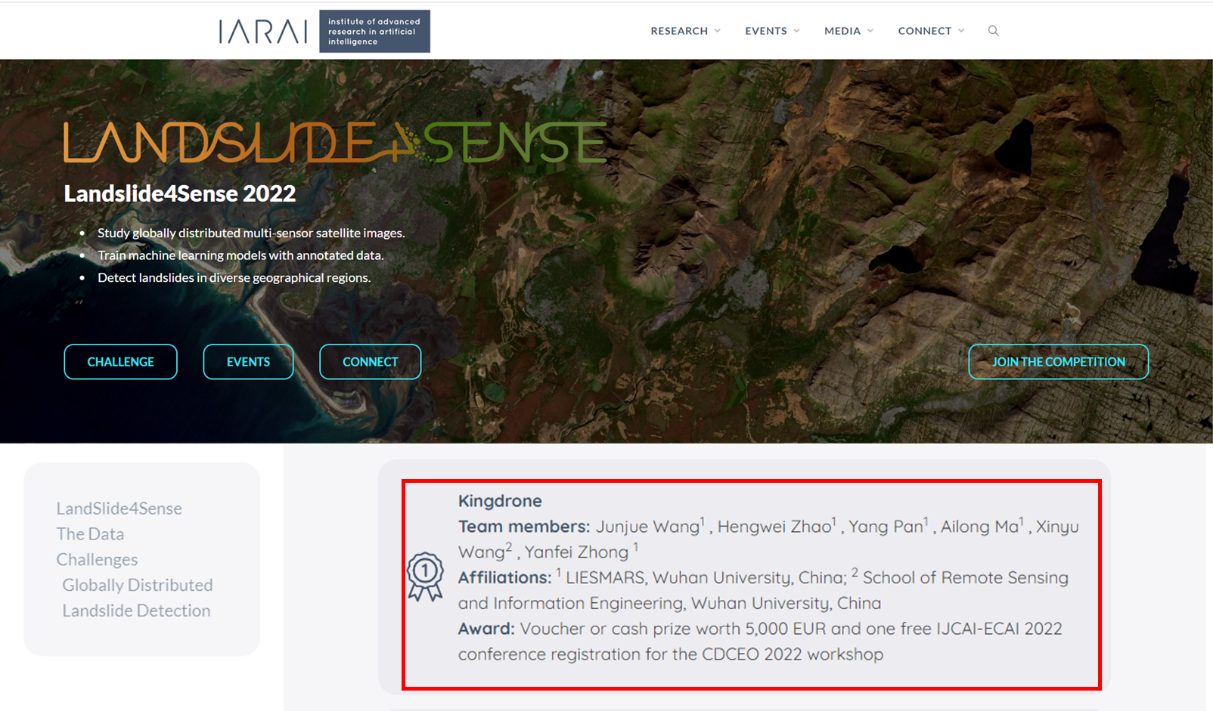
Task: Click the institute tagline badge beside IARAI logo
Action: pyautogui.click(x=375, y=31)
